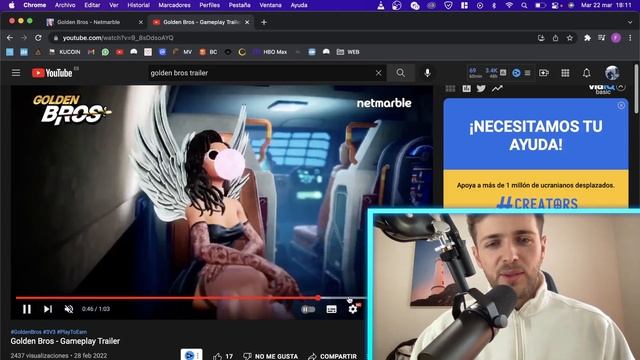
Task: Open Bluetooth status in menu bar
Action: (x=493, y=5)
